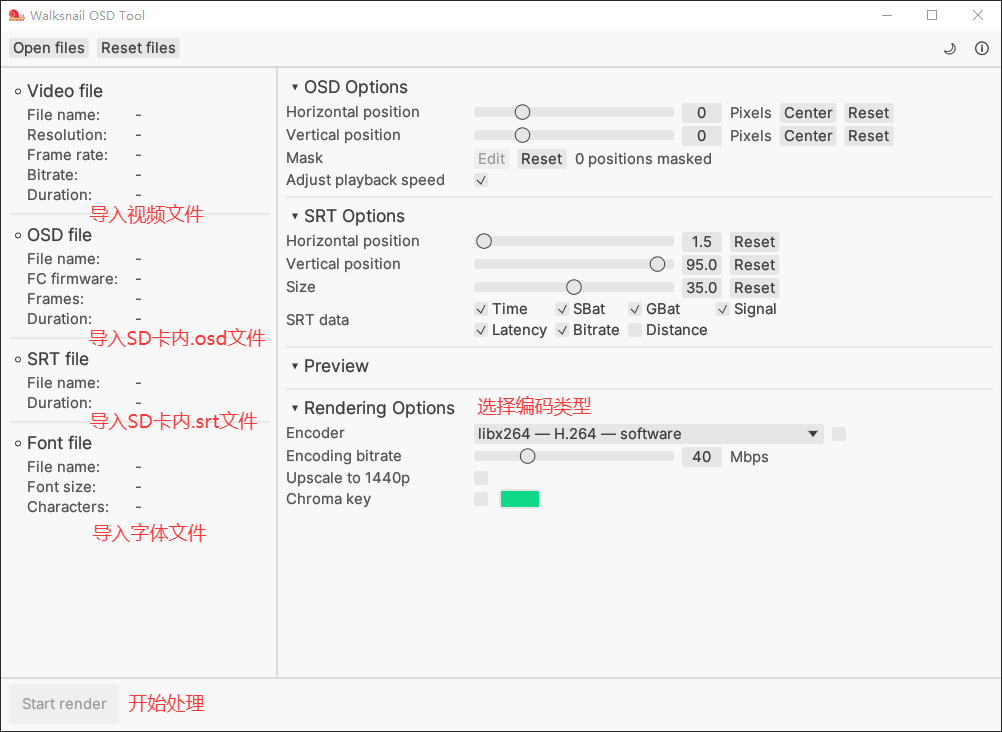Adjust SRT size slider

point(574,288)
